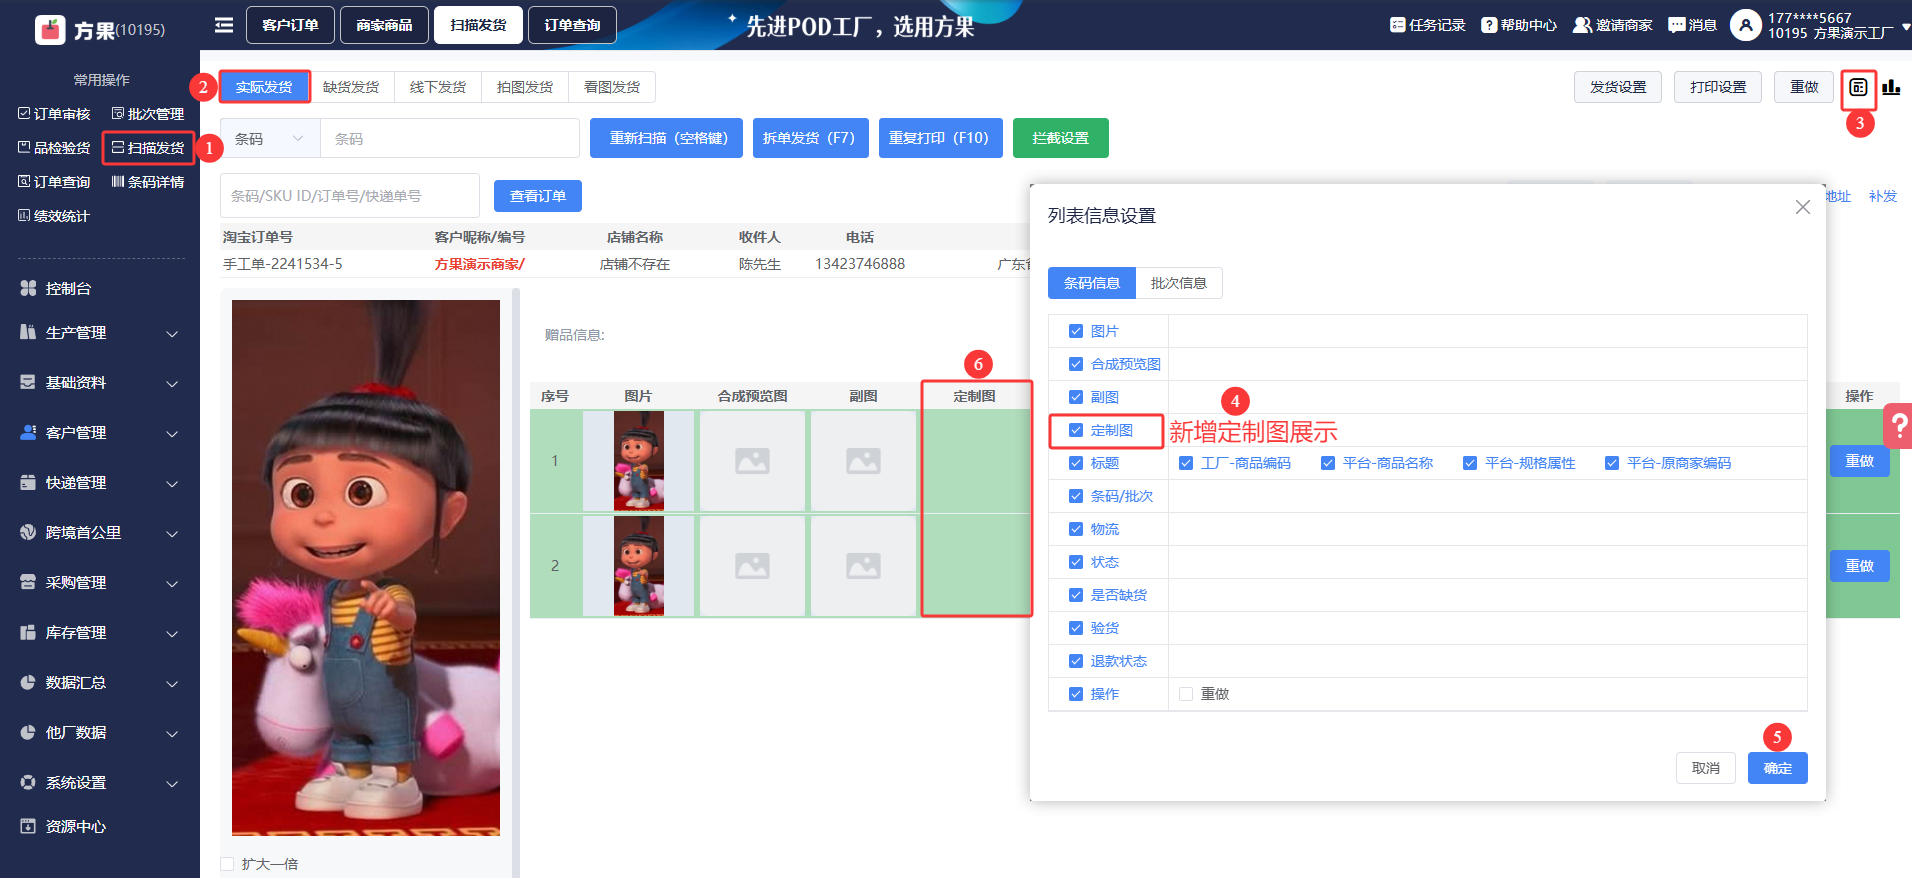Open 品检验货 shortcut
This screenshot has width=1912, height=878.
(x=54, y=148)
